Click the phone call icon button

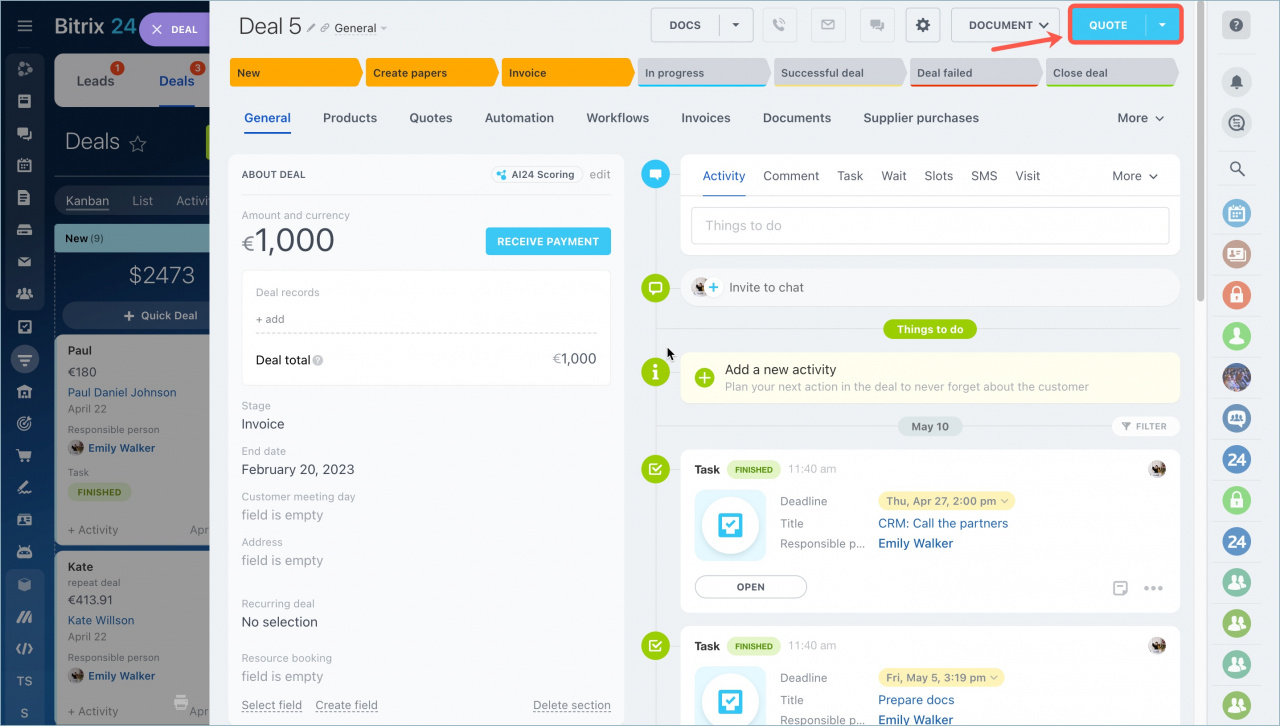click(778, 25)
